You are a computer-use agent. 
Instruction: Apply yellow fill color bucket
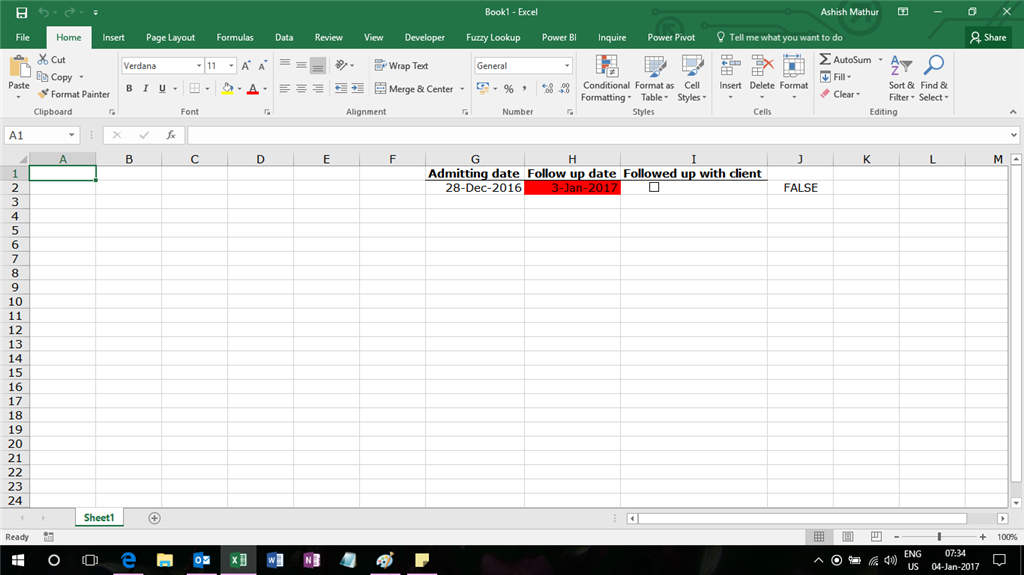pos(227,88)
